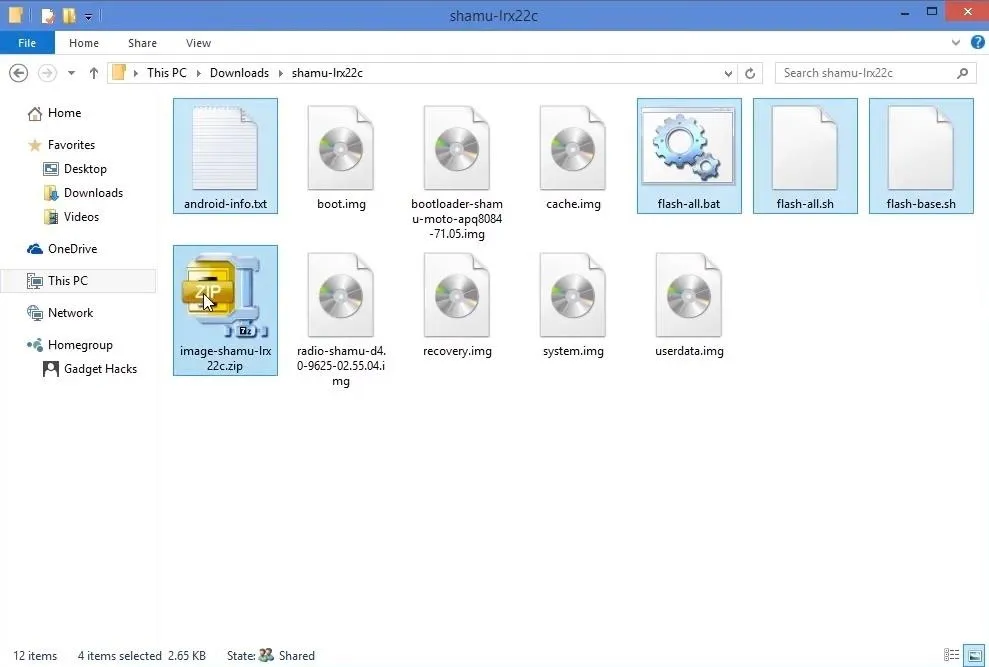Click the New Folder quick access icon
The image size is (989, 667).
pos(69,16)
